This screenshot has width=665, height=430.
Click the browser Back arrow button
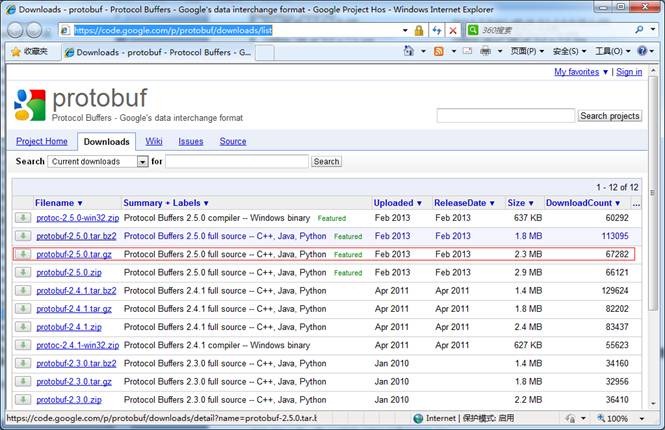pos(15,30)
